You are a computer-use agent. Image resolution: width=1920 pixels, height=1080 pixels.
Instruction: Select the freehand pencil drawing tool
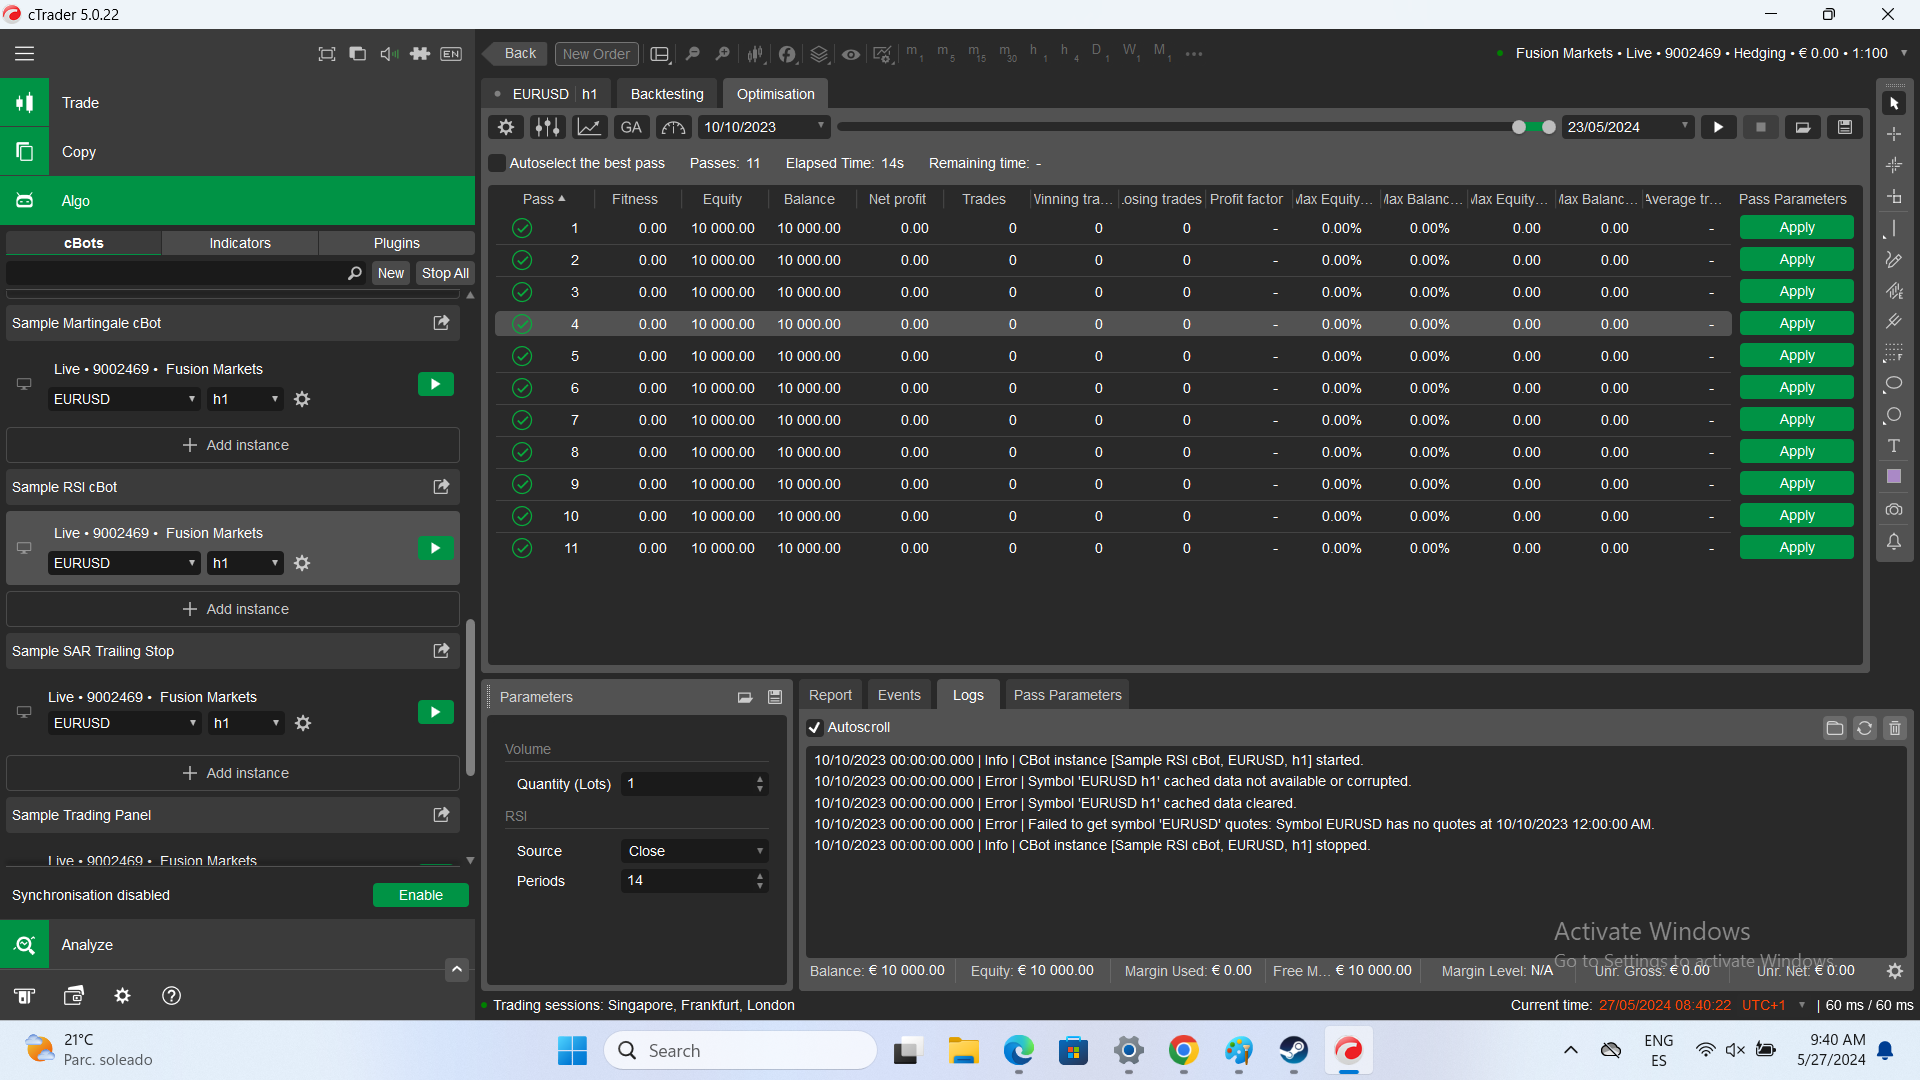(x=1894, y=260)
